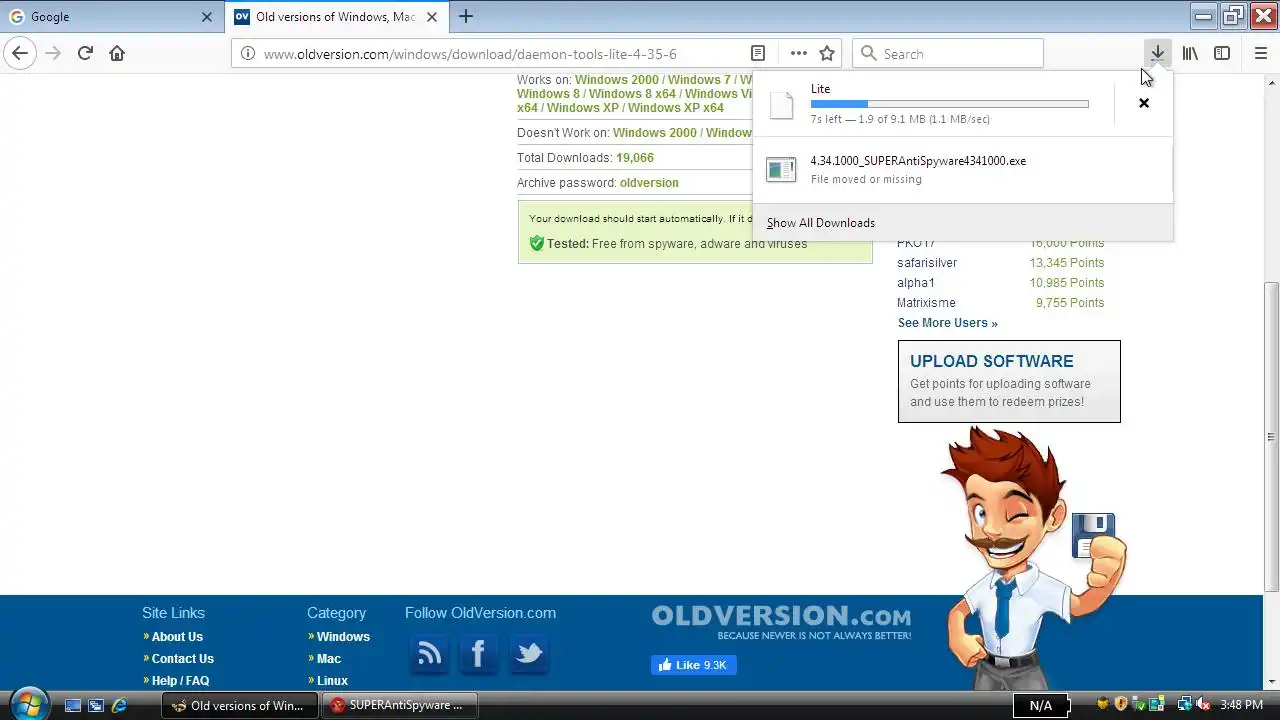Image resolution: width=1280 pixels, height=720 pixels.
Task: Switch to the Google tab
Action: point(111,17)
